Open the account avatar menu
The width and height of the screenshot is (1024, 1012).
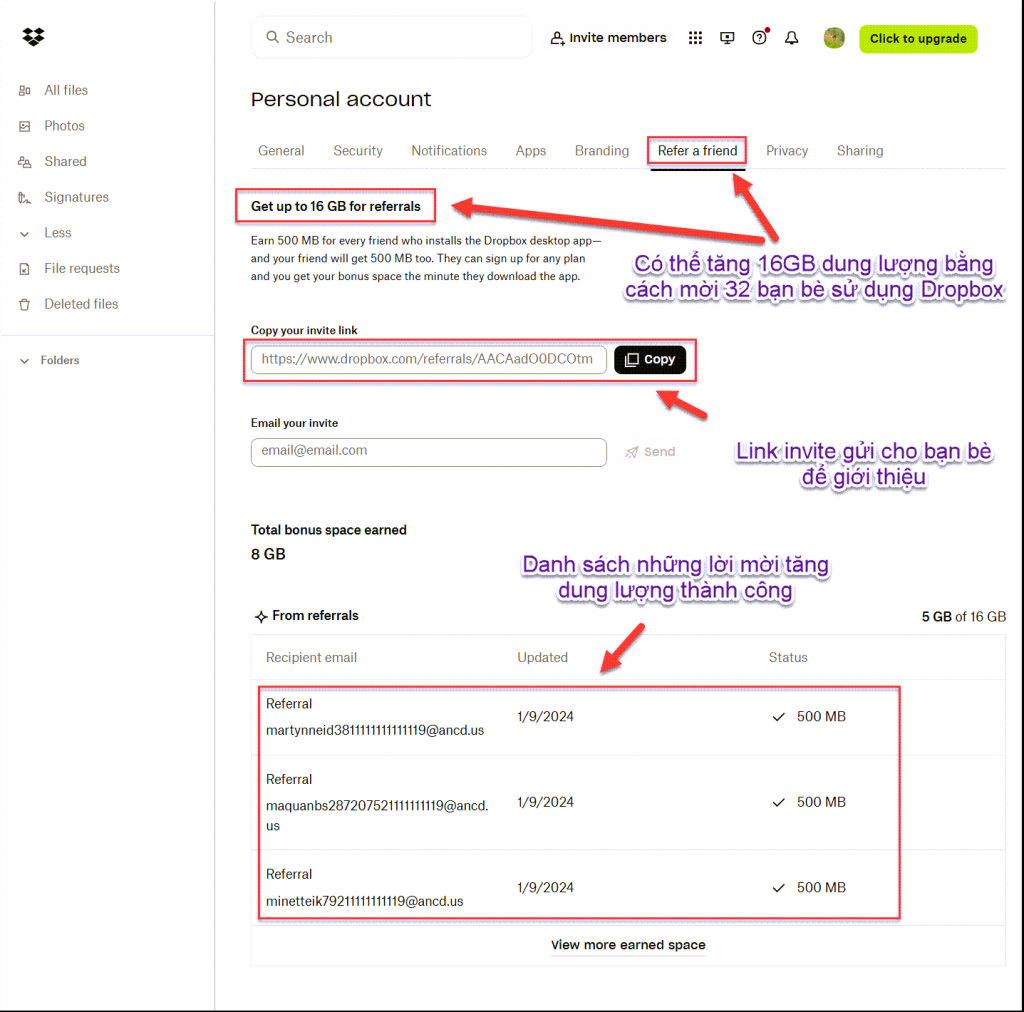tap(834, 38)
